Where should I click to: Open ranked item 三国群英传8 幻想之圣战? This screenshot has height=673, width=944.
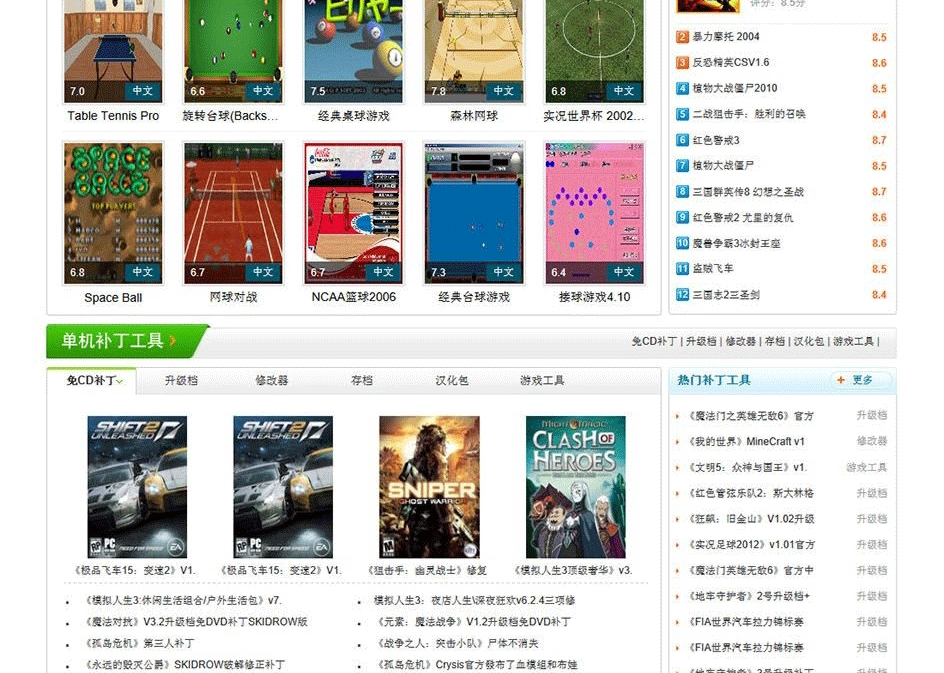[x=748, y=192]
